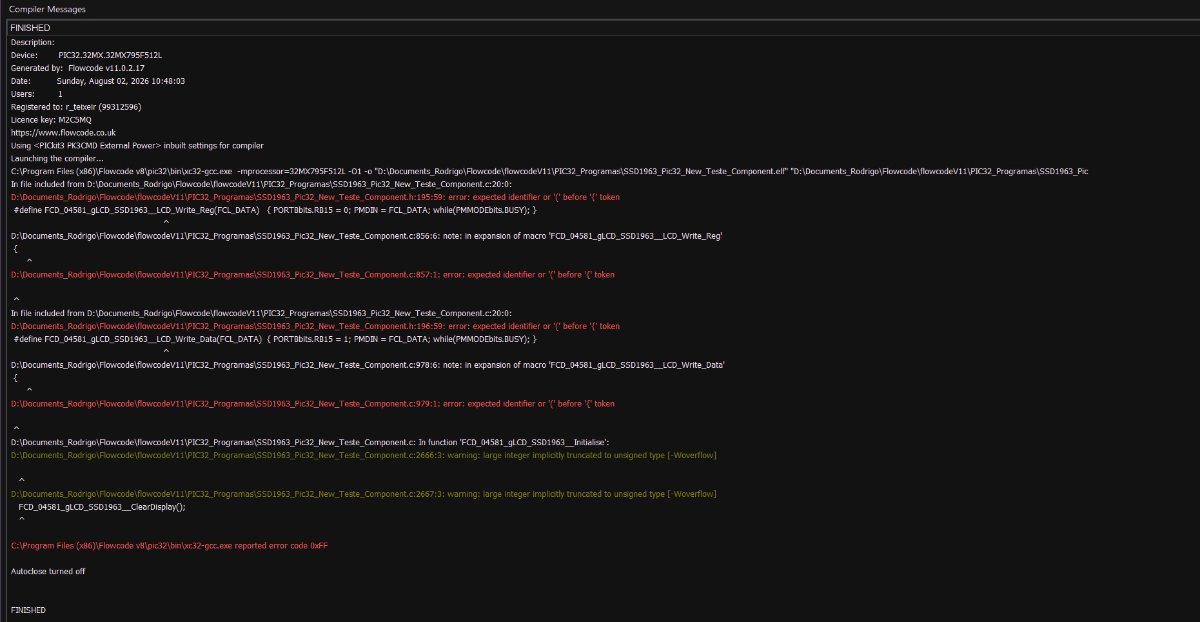This screenshot has height=622, width=1200.
Task: Click the Date Sunday, August 02, 2026 line
Action: tap(98, 80)
